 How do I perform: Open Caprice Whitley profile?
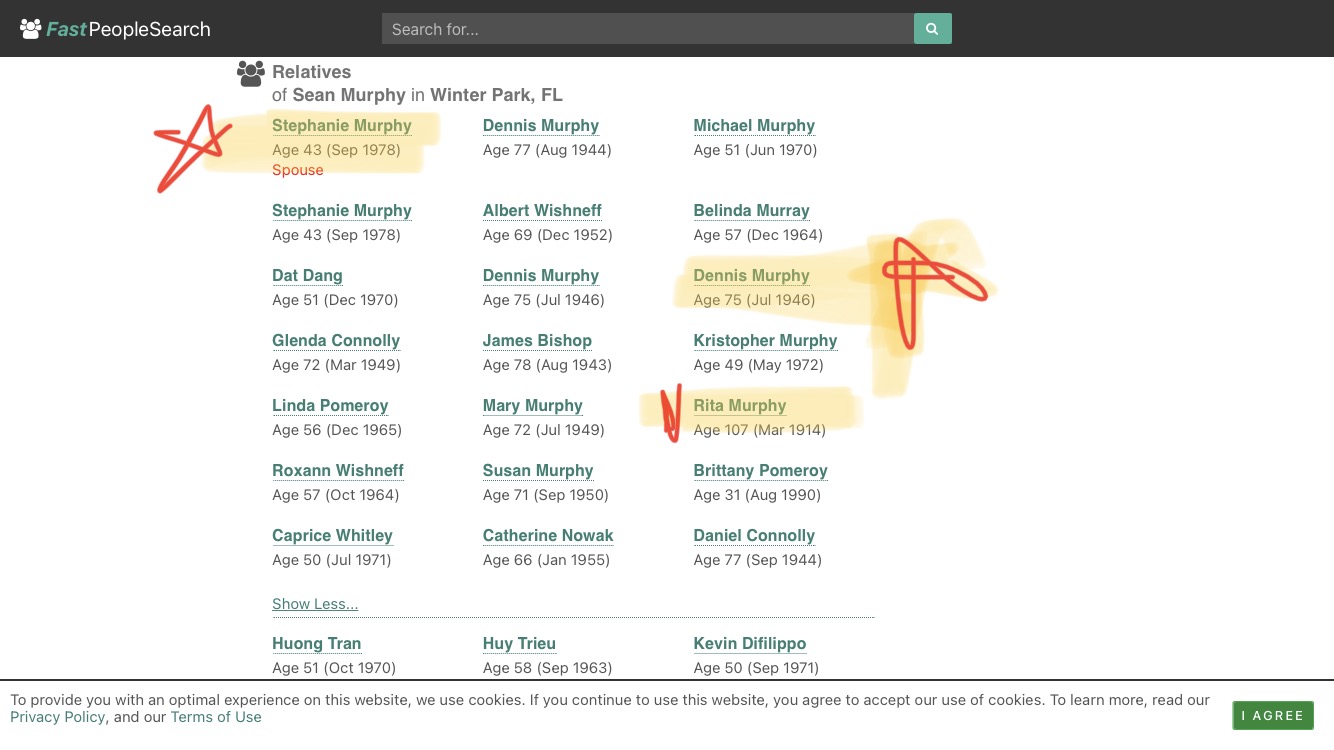[x=332, y=535]
